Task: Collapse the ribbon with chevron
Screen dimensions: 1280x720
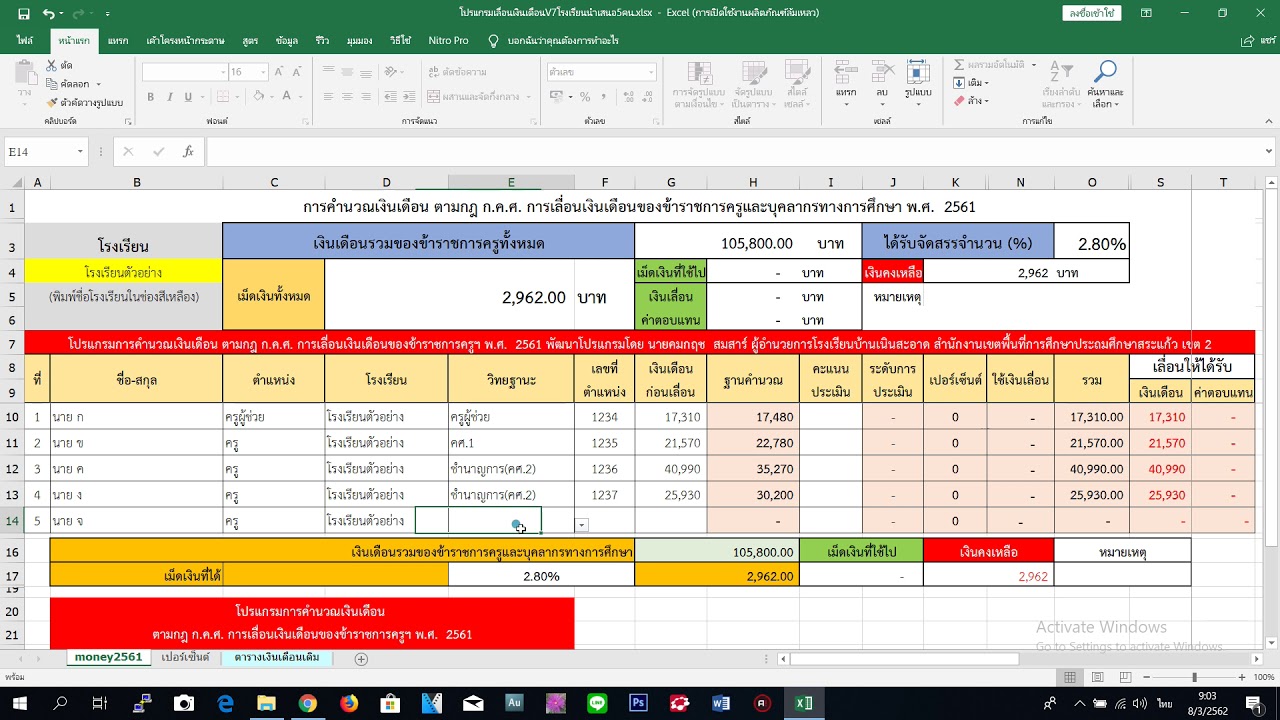Action: 1268,121
